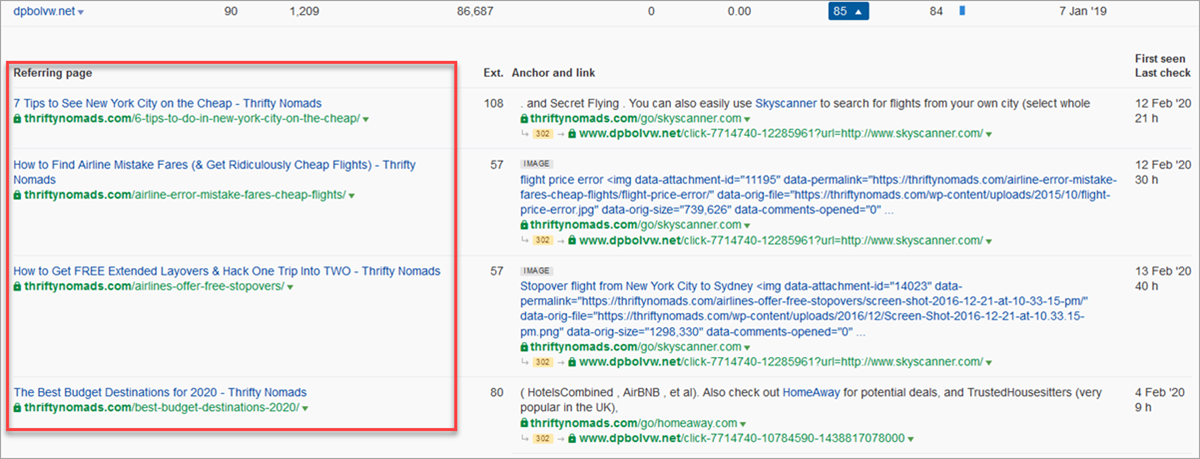1200x459 pixels.
Task: Click the IMAGE badge above 'Stopover flight'
Action: pos(536,269)
